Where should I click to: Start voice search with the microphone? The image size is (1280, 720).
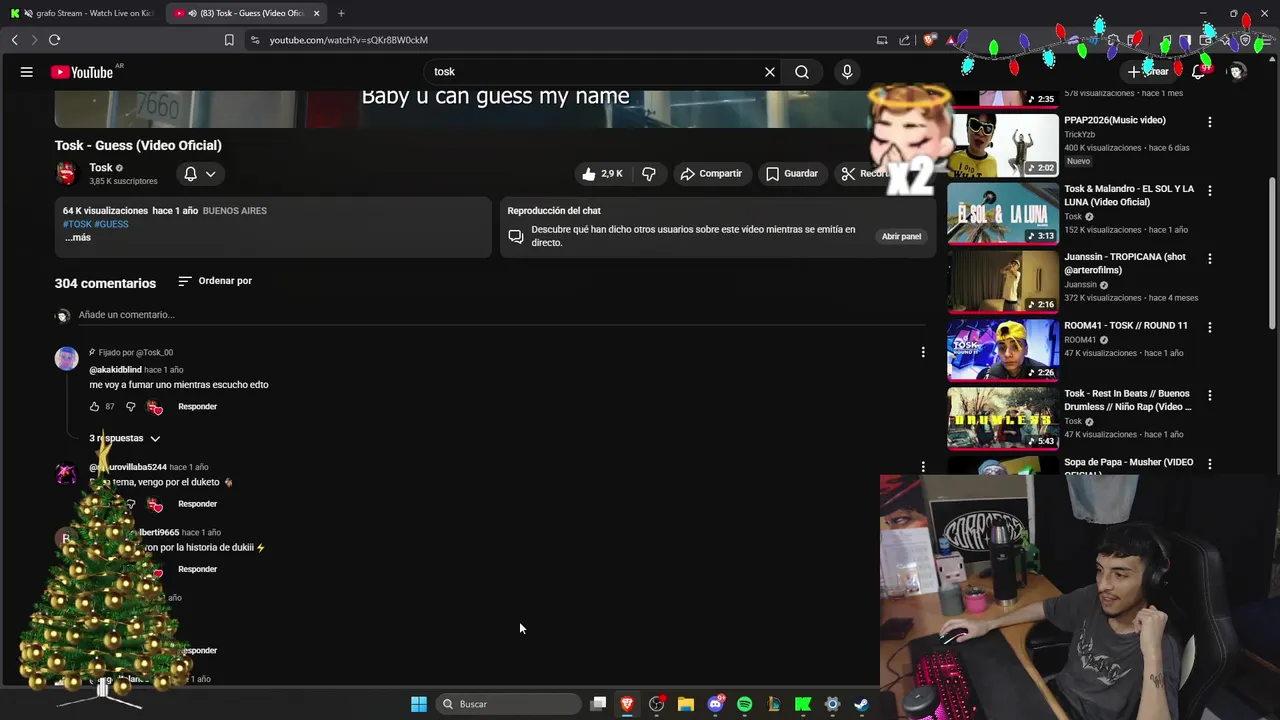[847, 72]
